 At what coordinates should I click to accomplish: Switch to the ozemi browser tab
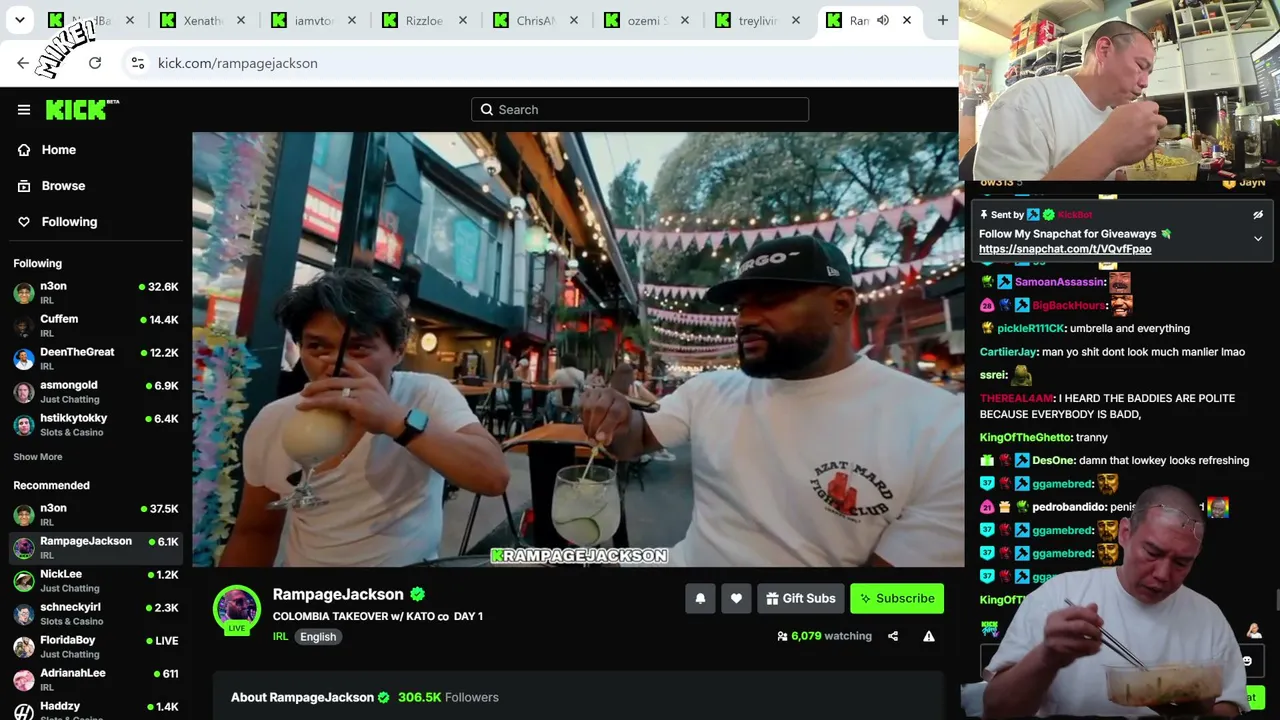(646, 20)
